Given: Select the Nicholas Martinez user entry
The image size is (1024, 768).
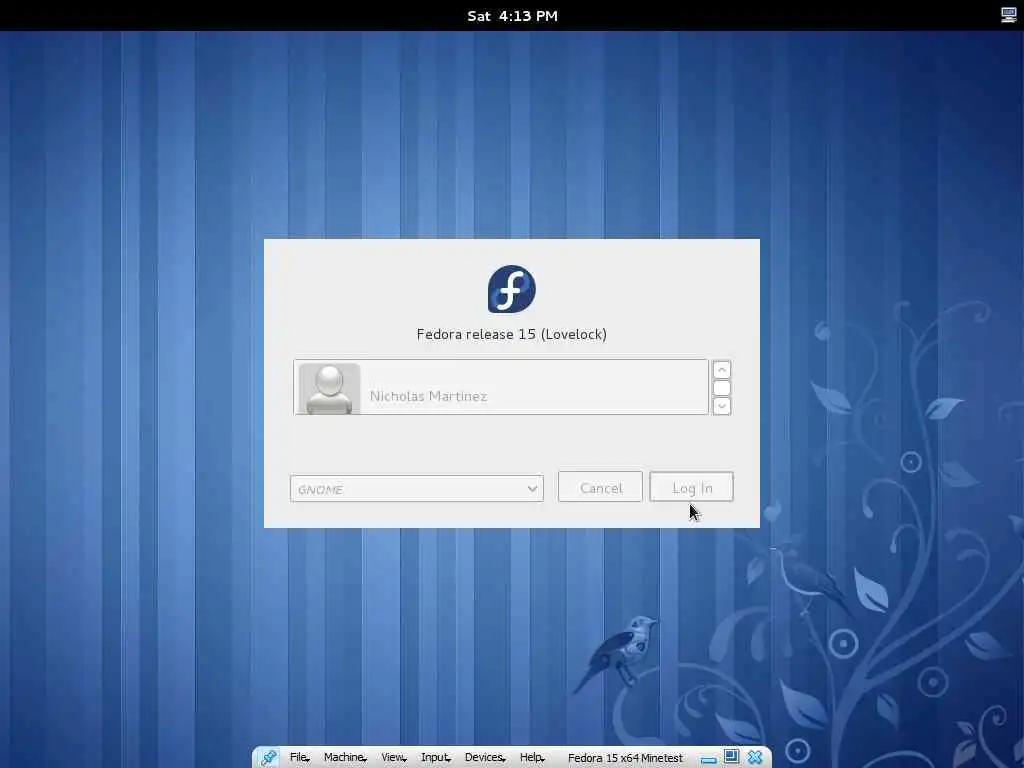Looking at the screenshot, I should click(501, 387).
